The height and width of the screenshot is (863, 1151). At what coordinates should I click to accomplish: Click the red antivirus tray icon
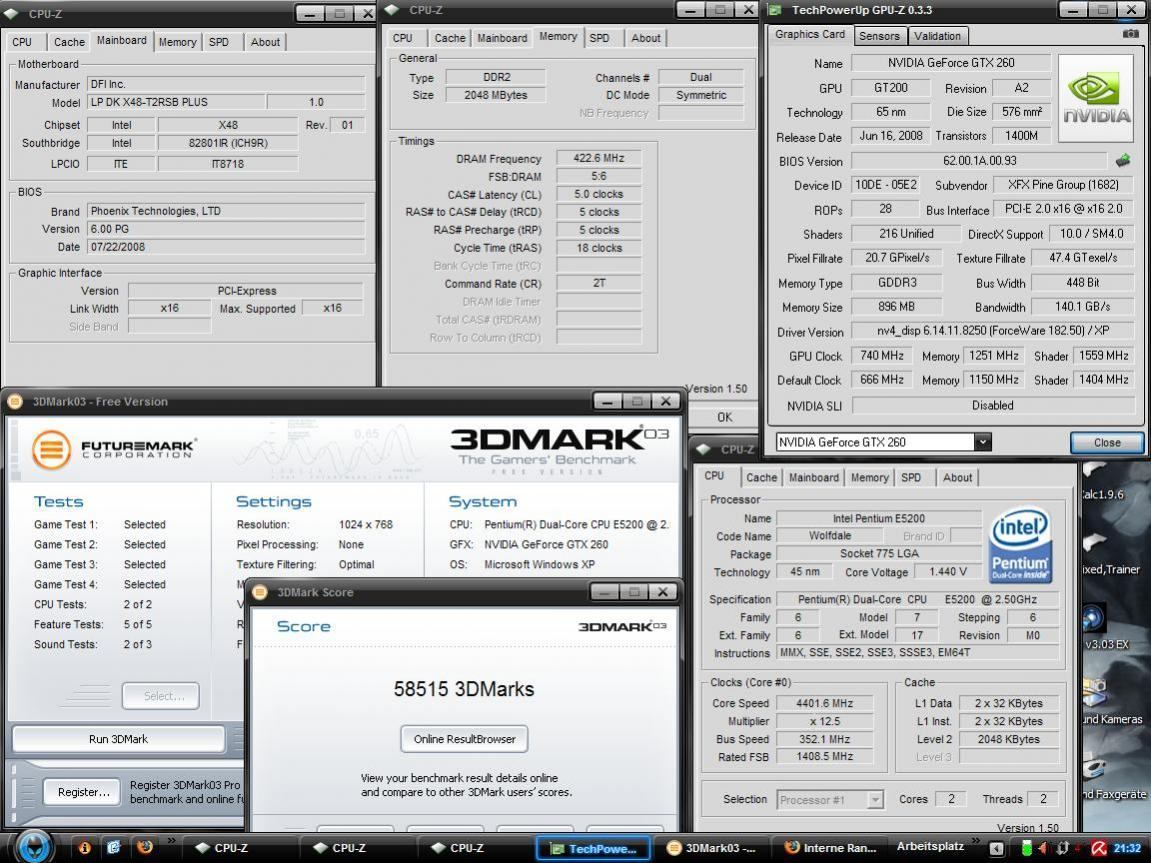coord(1098,848)
